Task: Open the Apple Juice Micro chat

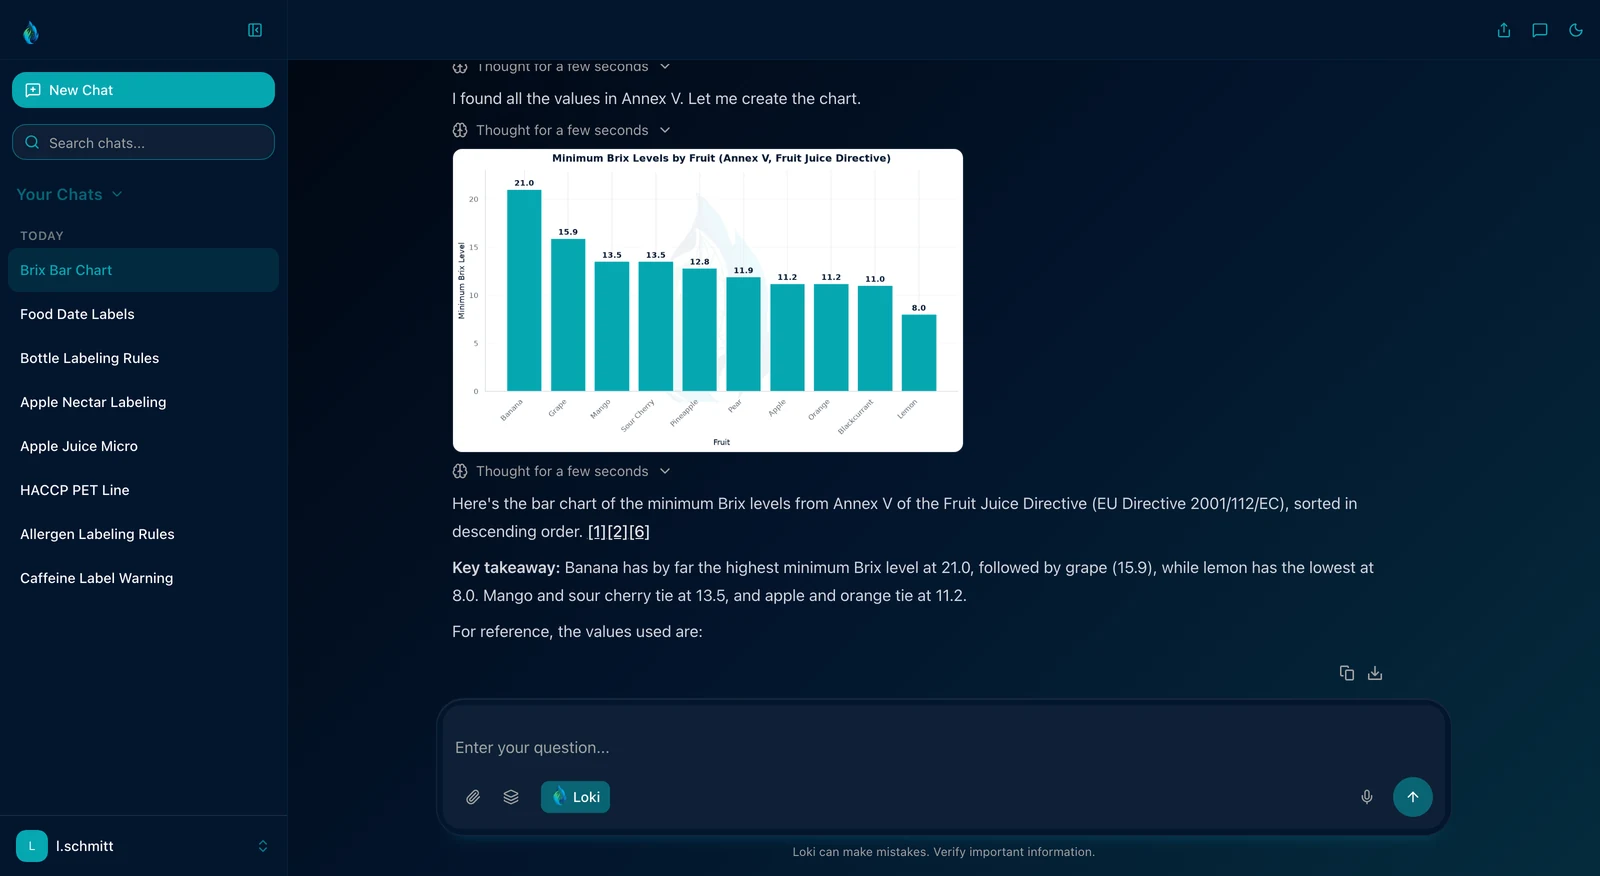Action: pyautogui.click(x=143, y=446)
